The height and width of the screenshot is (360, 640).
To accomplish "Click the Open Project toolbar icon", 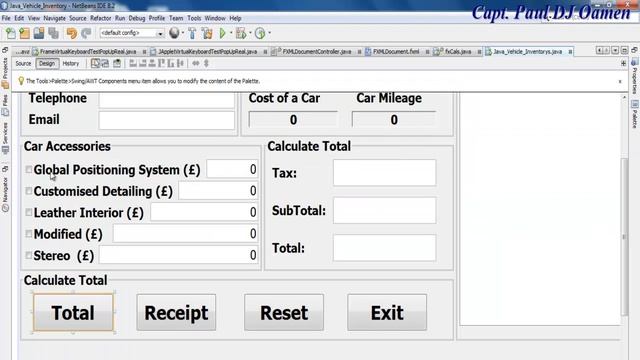I will click(x=39, y=33).
